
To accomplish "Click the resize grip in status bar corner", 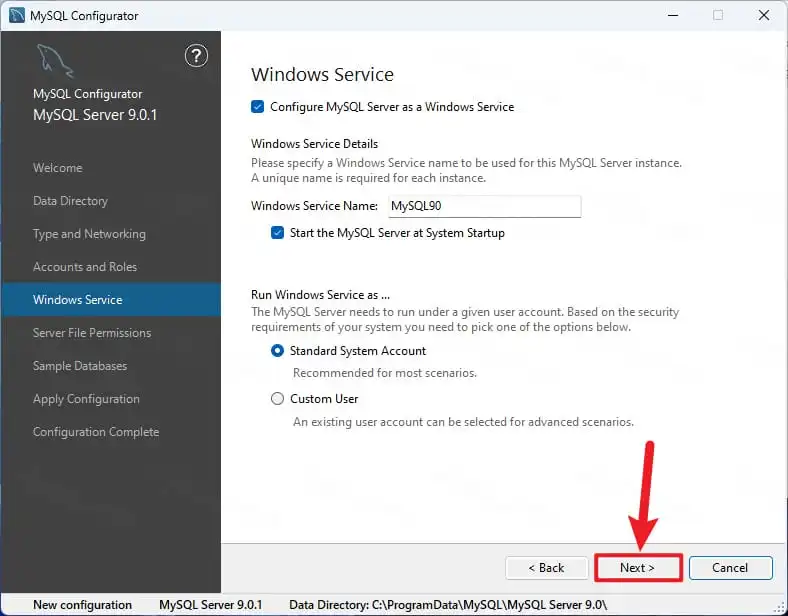I will pyautogui.click(x=779, y=607).
